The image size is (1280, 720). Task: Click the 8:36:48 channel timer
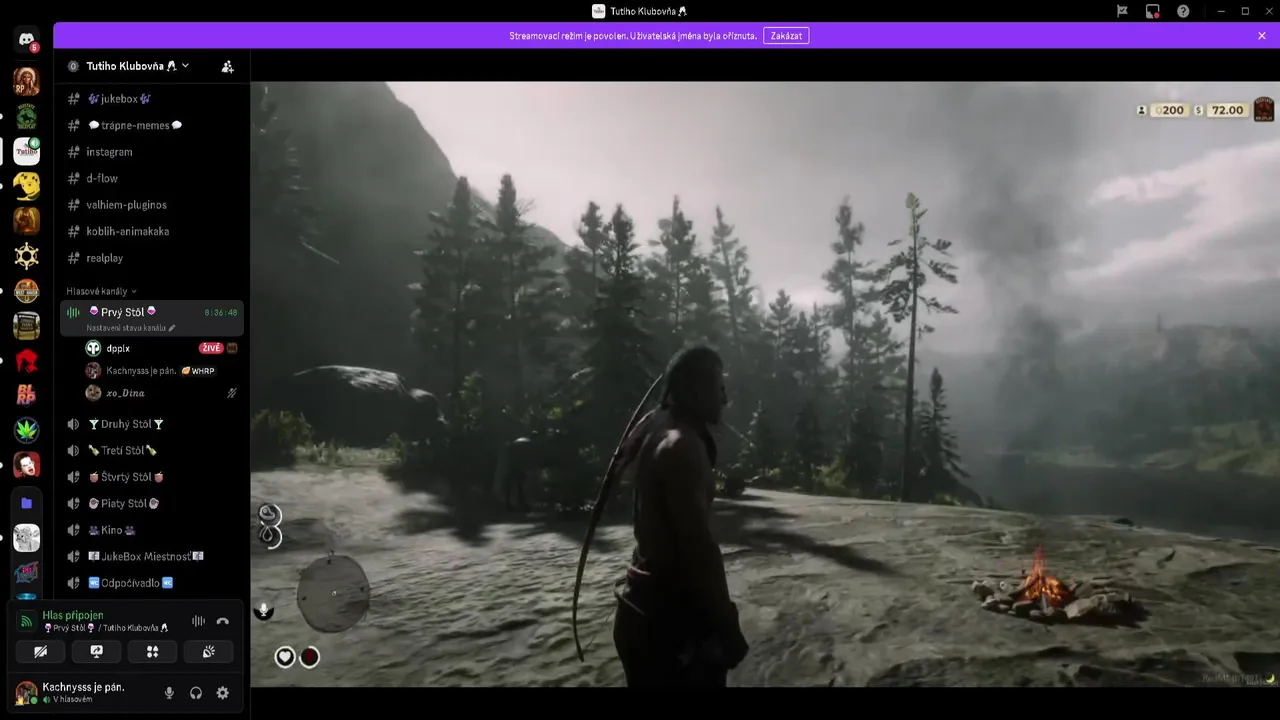[x=221, y=313]
